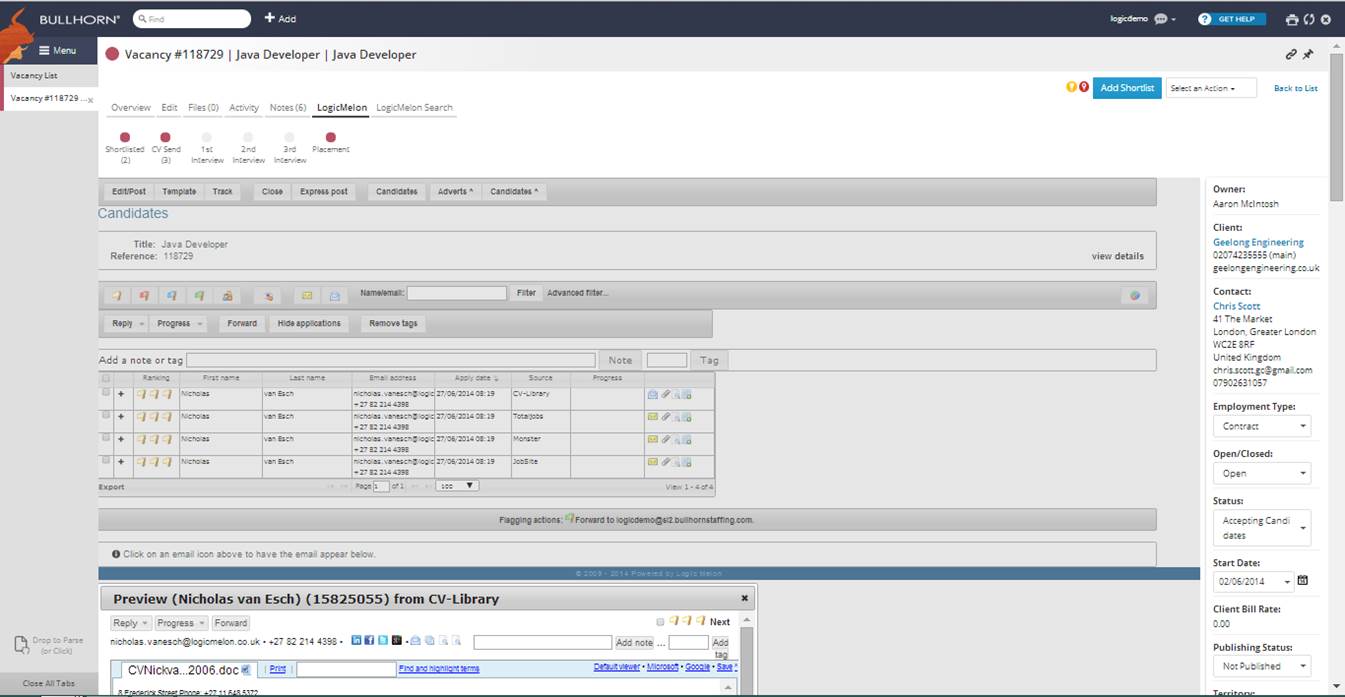1345x697 pixels.
Task: Expand the CV-Library row plus sign
Action: click(121, 394)
